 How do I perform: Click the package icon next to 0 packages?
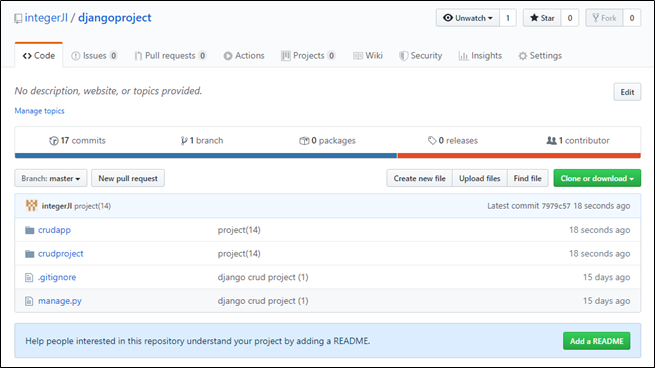tap(304, 141)
